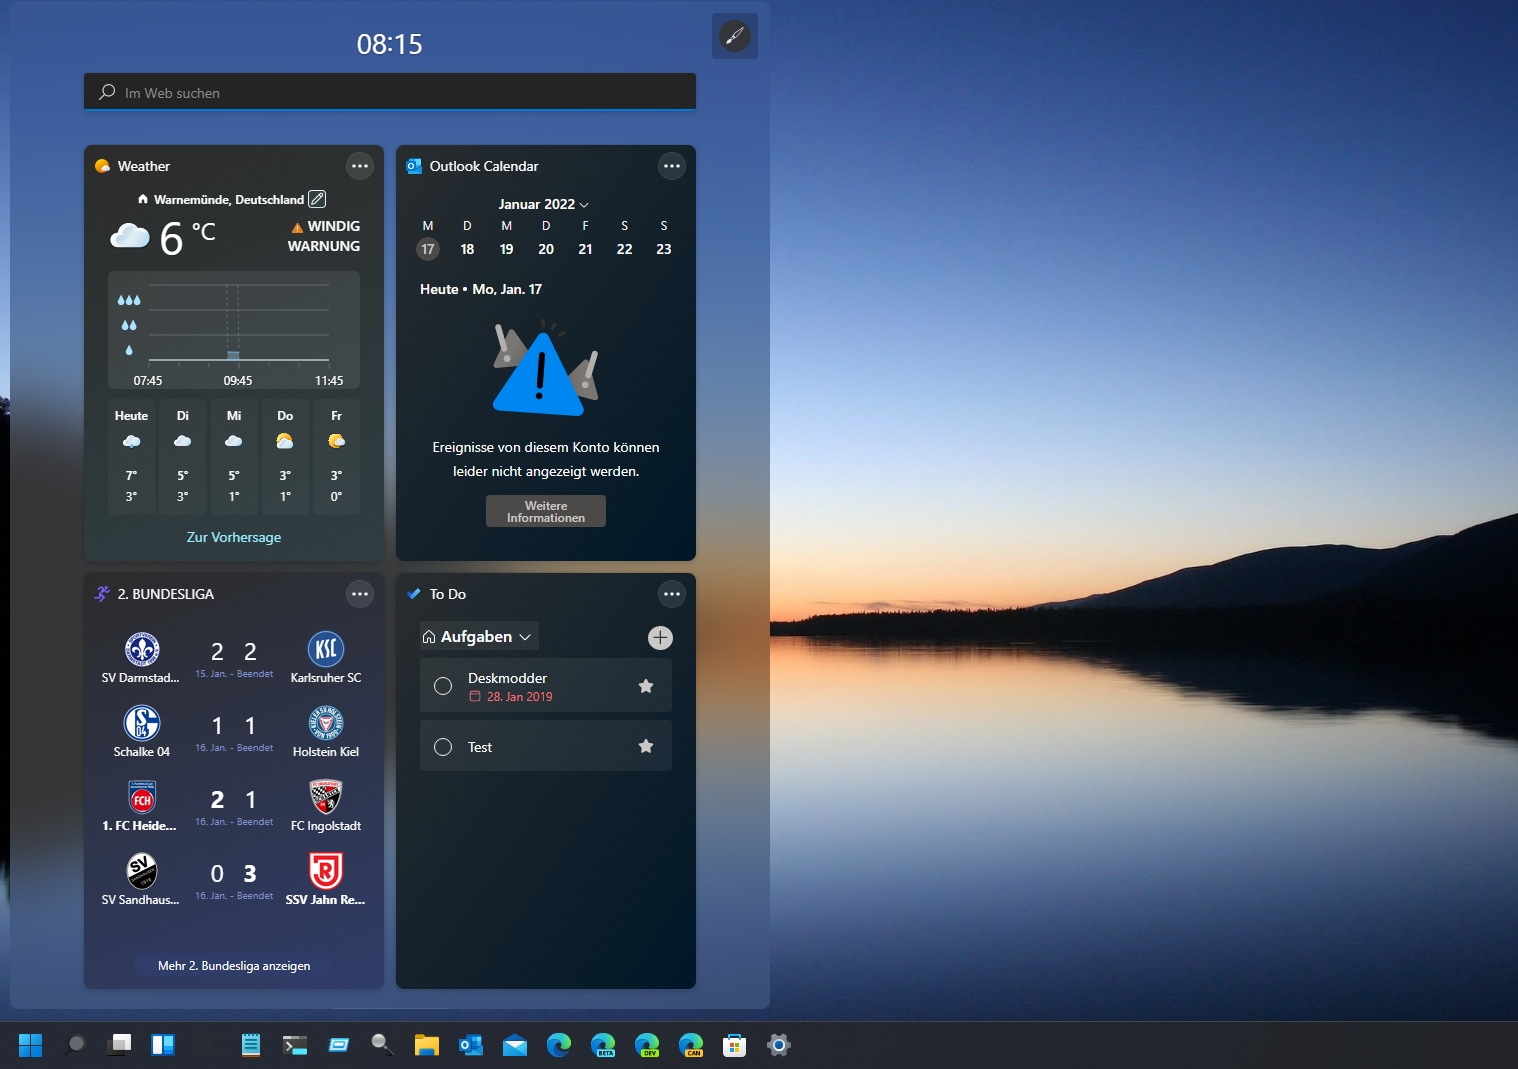The image size is (1518, 1069).
Task: Select calendar day 20
Action: (546, 249)
